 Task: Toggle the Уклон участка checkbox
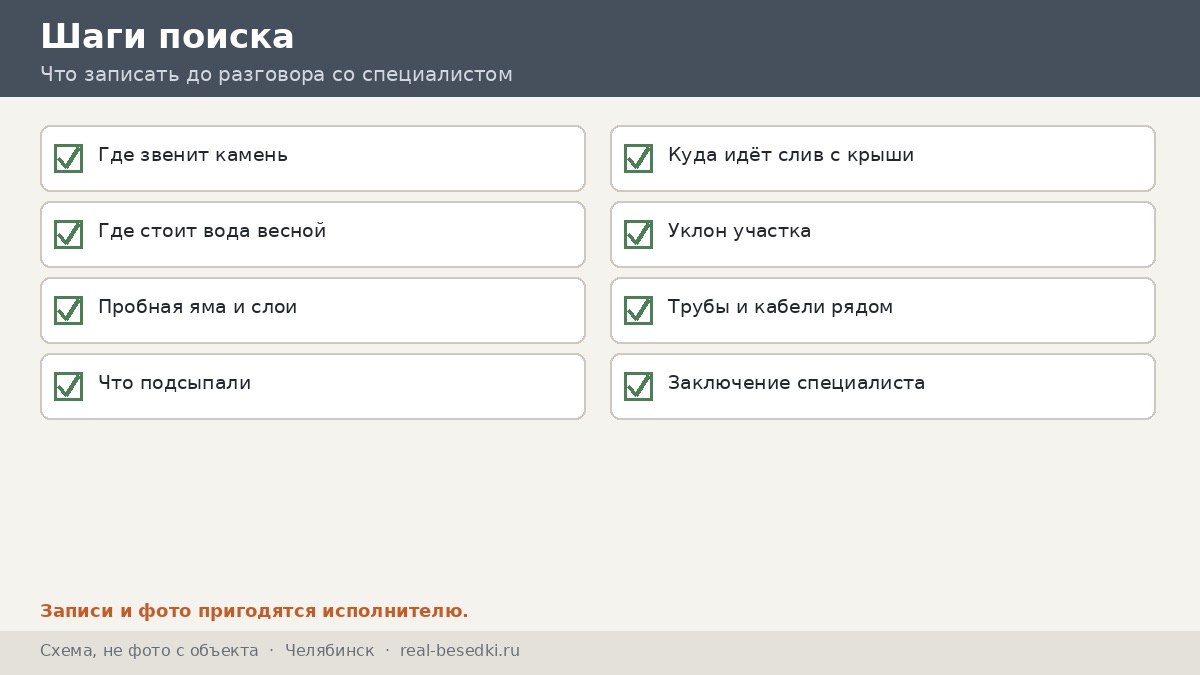tap(638, 234)
